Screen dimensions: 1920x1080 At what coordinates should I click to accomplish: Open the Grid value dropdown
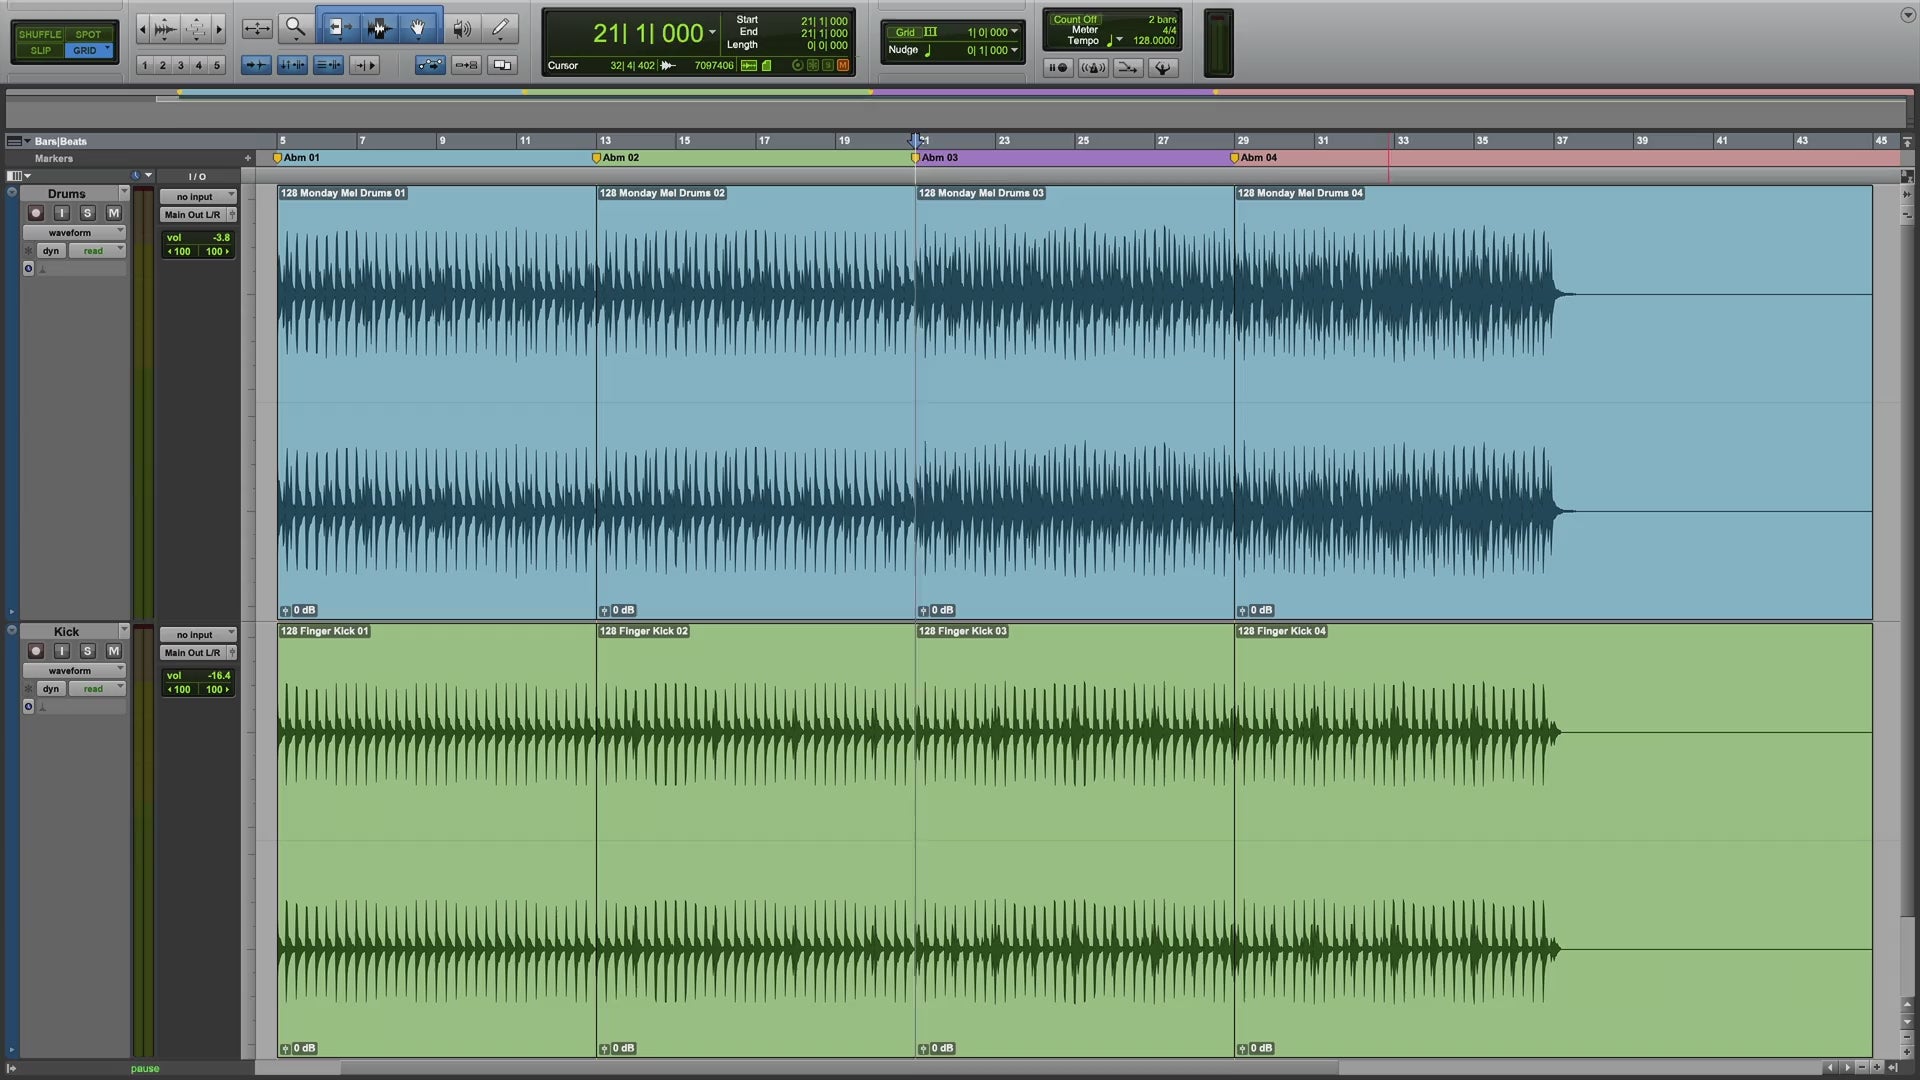[1014, 32]
